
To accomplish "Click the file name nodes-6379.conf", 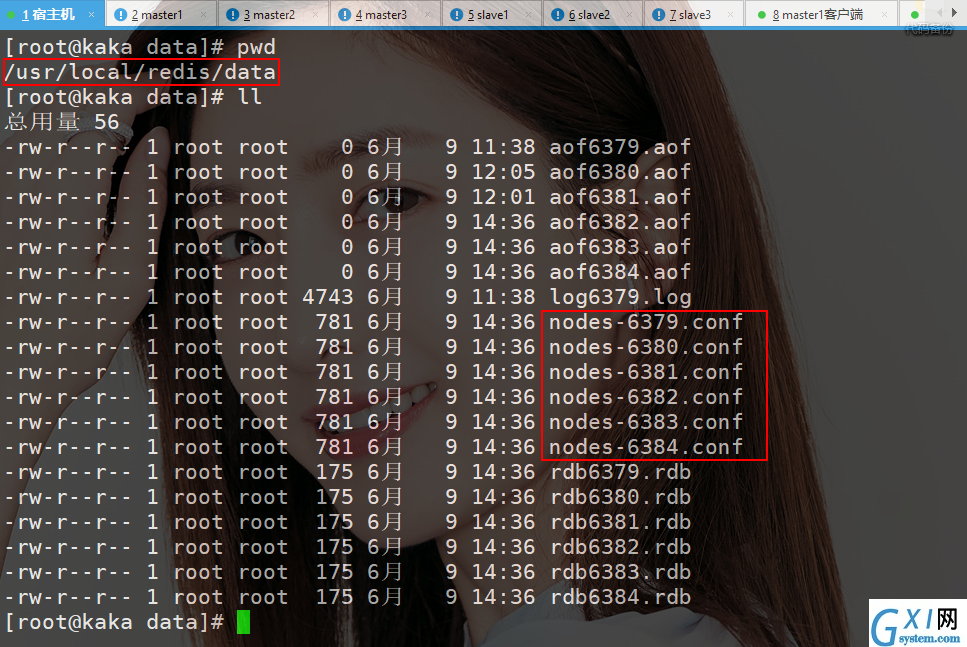I will point(646,322).
